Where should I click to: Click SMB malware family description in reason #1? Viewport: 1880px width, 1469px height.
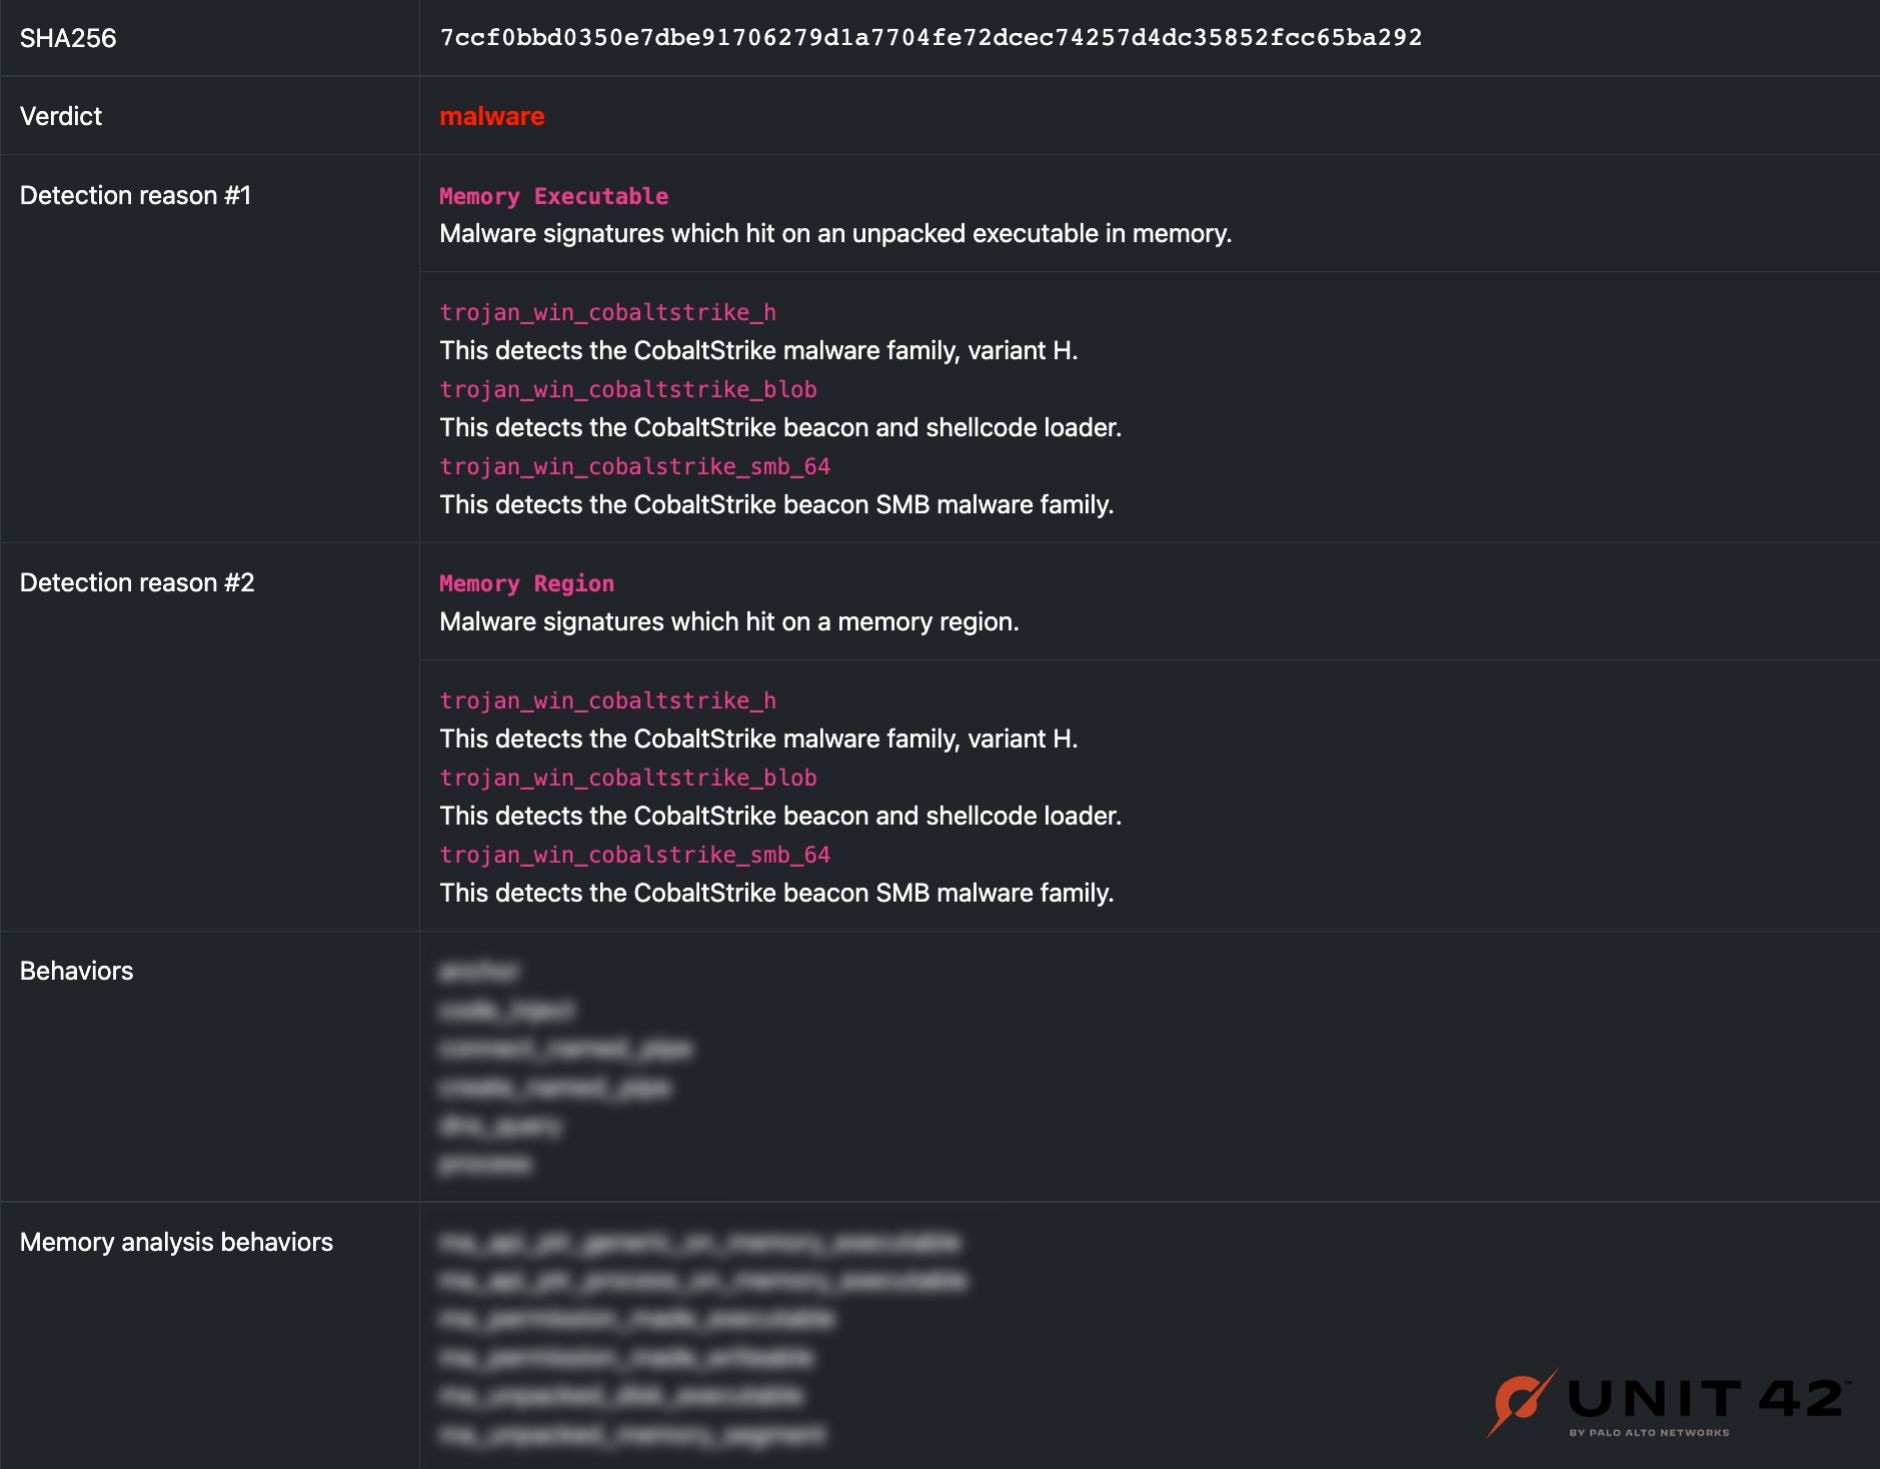pyautogui.click(x=776, y=504)
